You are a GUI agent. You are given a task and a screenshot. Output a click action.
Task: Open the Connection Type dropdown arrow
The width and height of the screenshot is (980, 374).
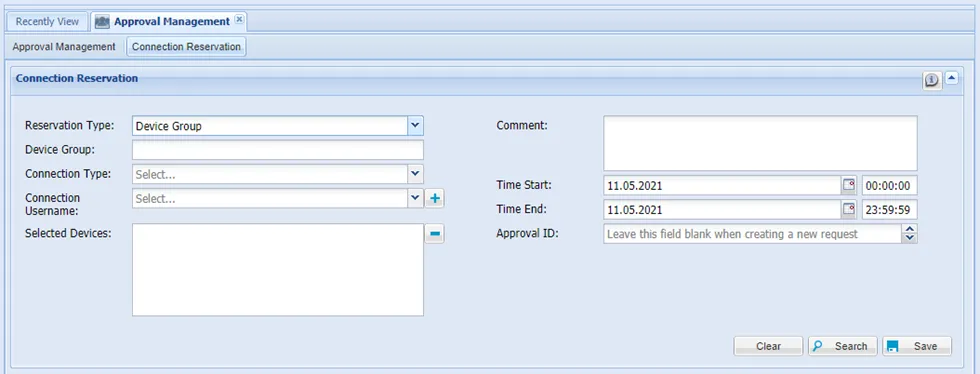[416, 174]
